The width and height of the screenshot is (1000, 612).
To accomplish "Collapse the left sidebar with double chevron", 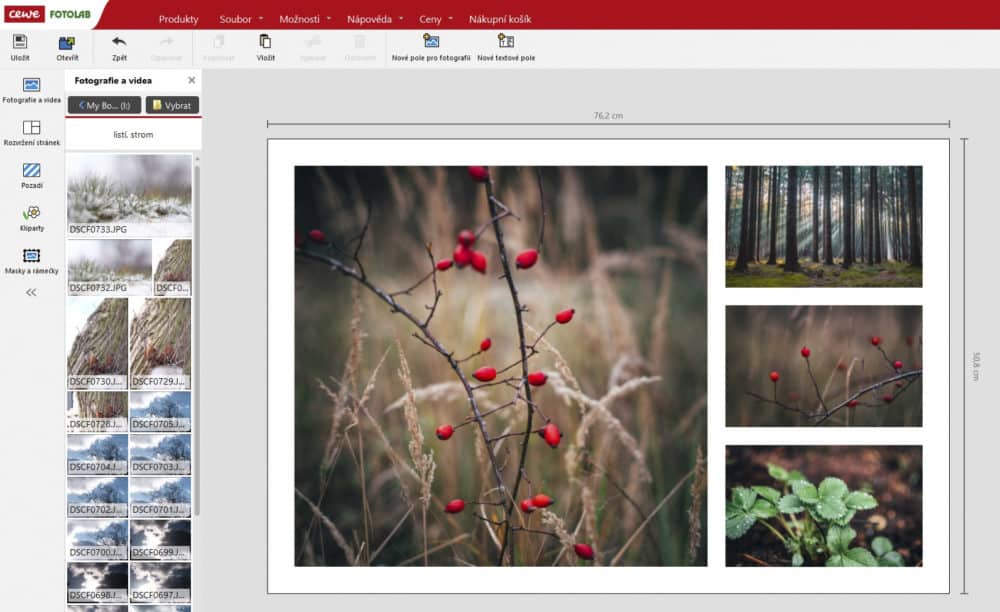I will (31, 292).
